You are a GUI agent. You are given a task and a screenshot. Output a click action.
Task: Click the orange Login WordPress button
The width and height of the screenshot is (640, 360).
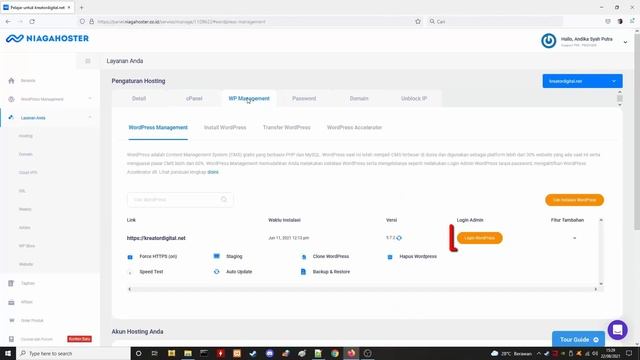click(480, 238)
